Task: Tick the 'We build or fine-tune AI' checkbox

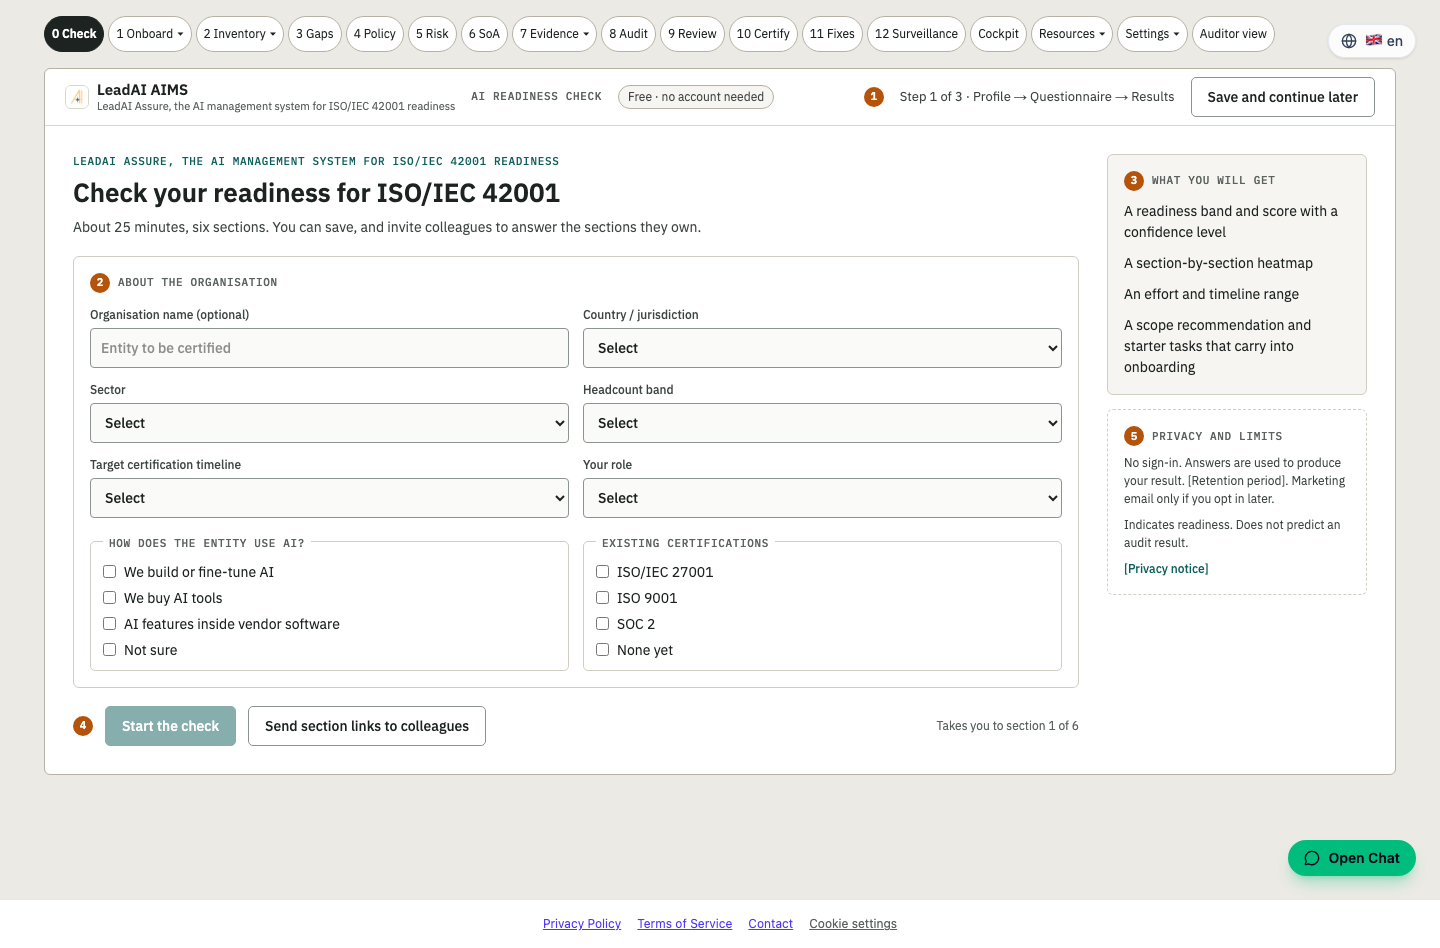Action: point(110,572)
